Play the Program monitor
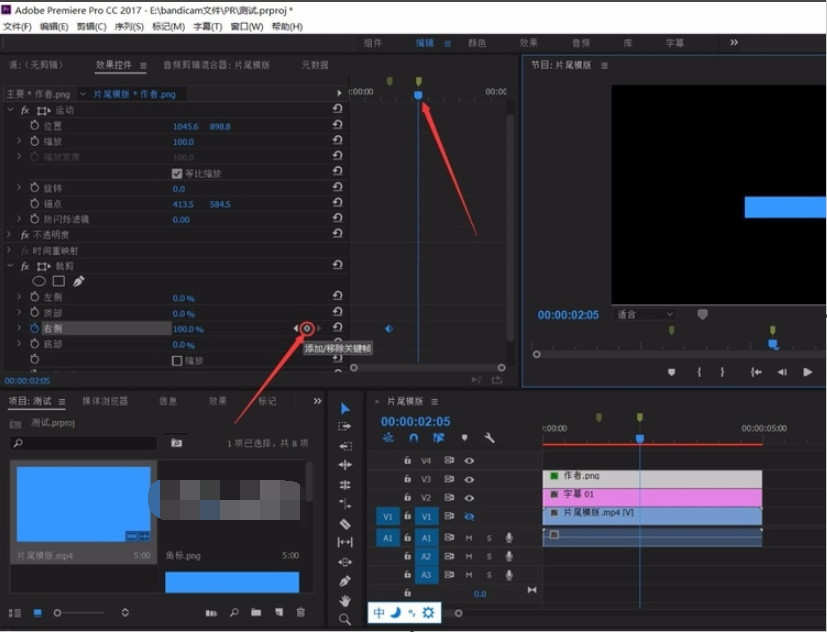Viewport: 827px width, 632px height. 807,372
